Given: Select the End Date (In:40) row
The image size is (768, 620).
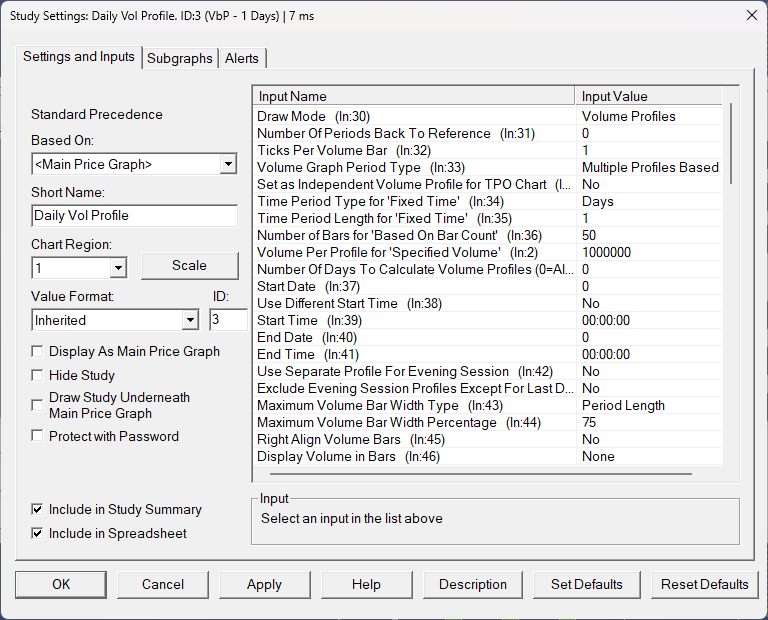Looking at the screenshot, I should pyautogui.click(x=487, y=337).
